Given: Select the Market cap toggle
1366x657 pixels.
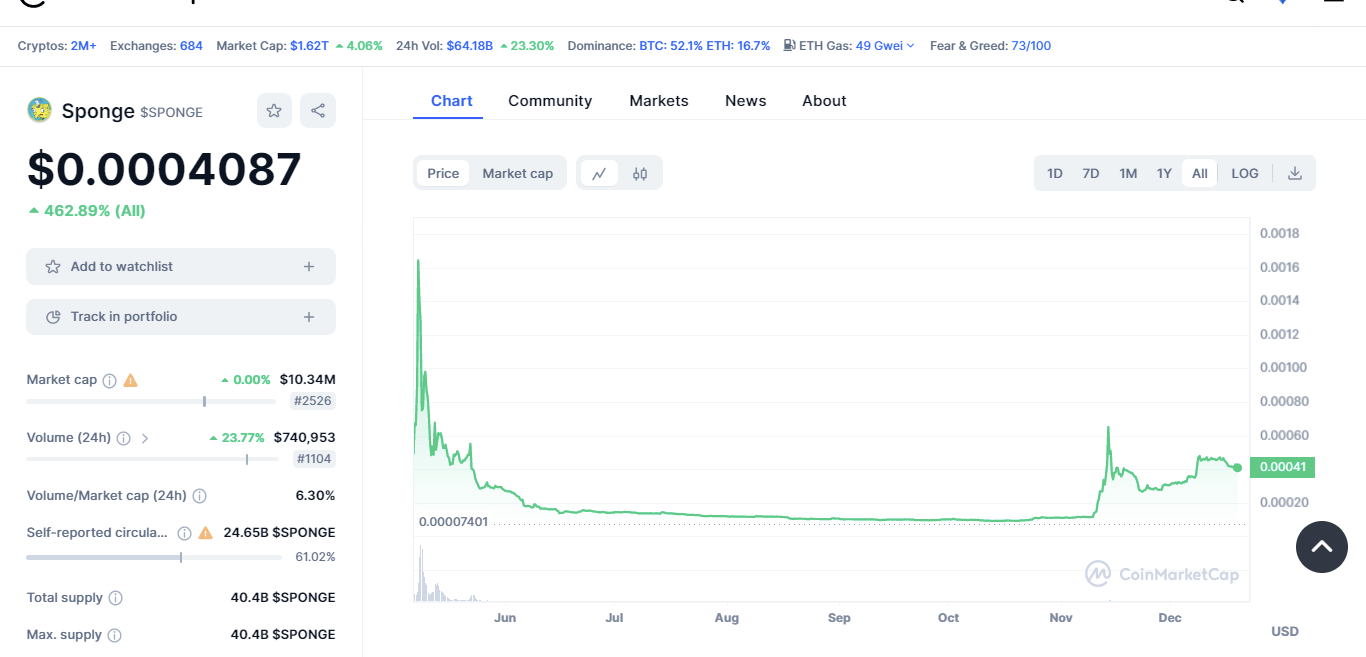Looking at the screenshot, I should (x=518, y=173).
